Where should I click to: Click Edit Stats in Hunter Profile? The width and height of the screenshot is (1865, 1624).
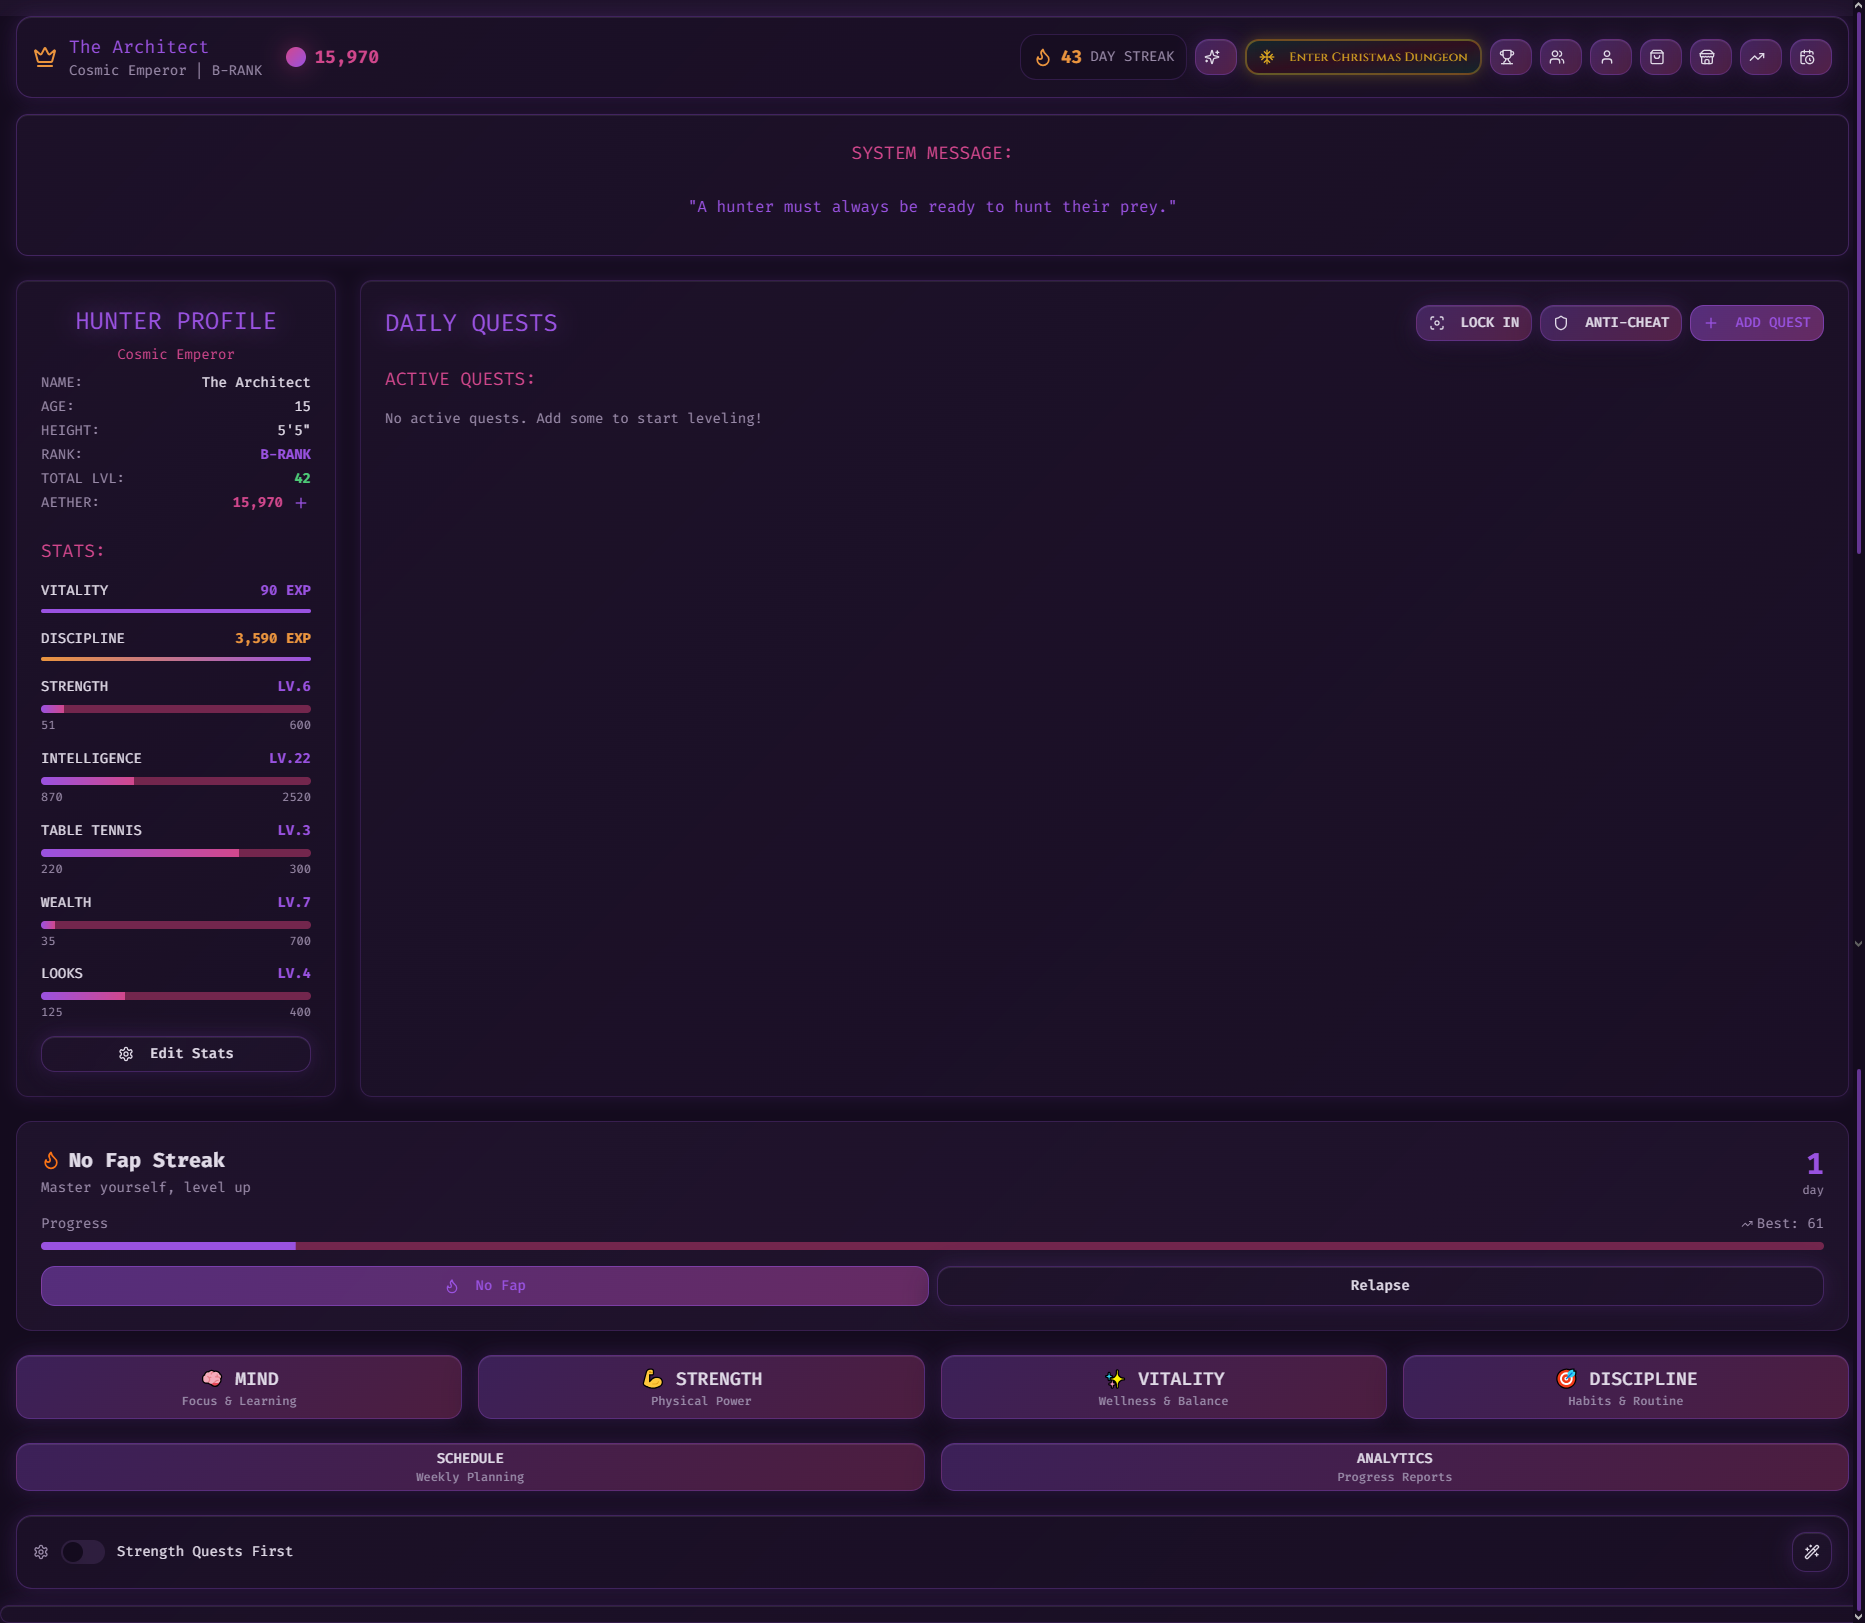(175, 1053)
